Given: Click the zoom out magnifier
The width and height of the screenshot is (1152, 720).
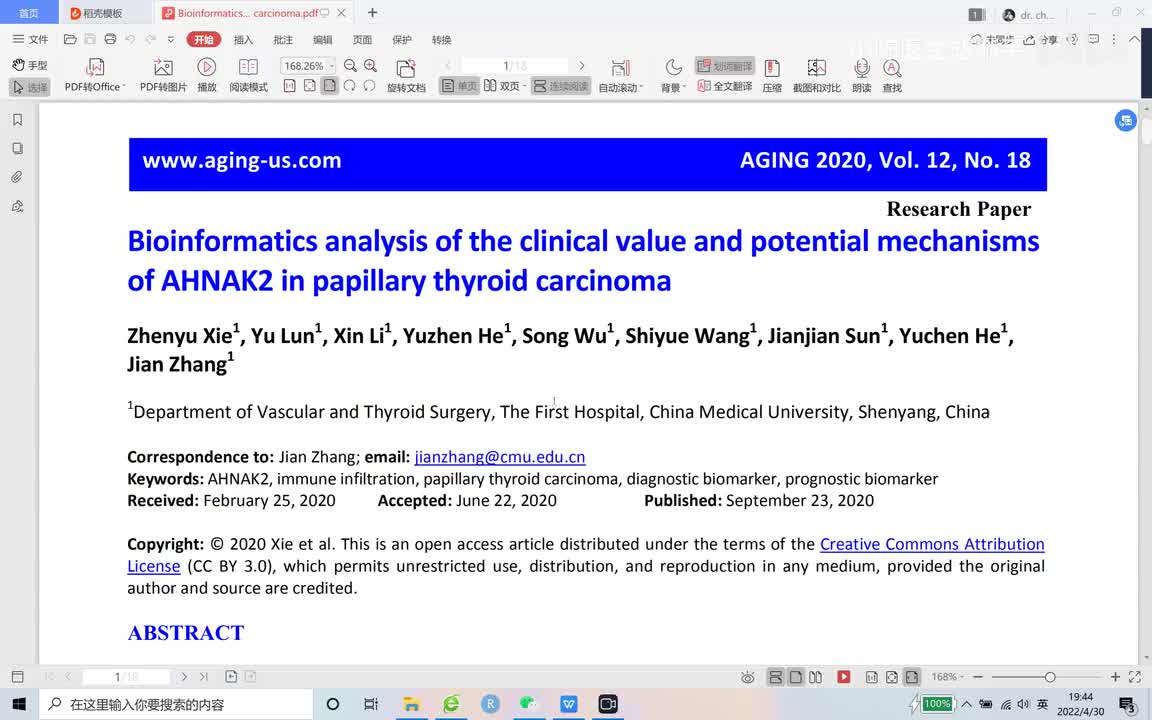Looking at the screenshot, I should (x=350, y=66).
